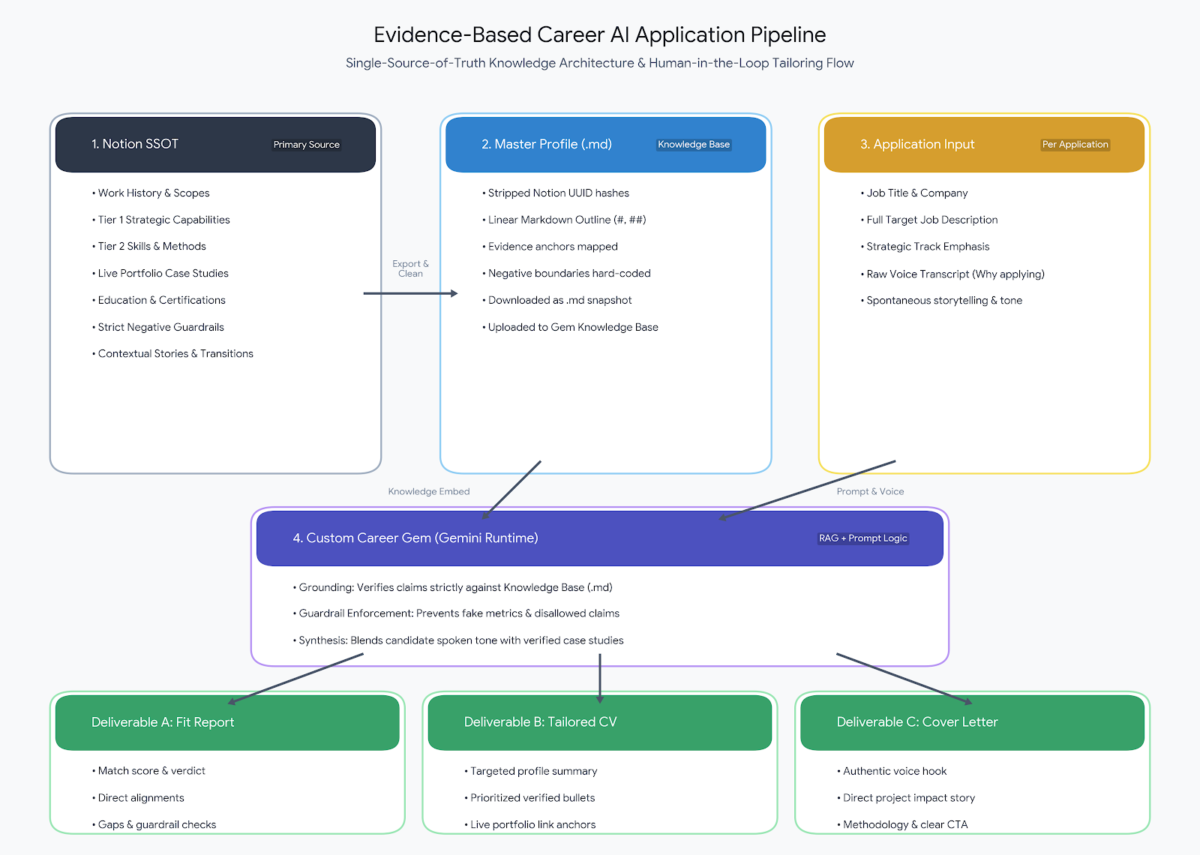The image size is (1200, 855).
Task: Select "Spontaneous storytelling & tone" bullet
Action: click(941, 300)
